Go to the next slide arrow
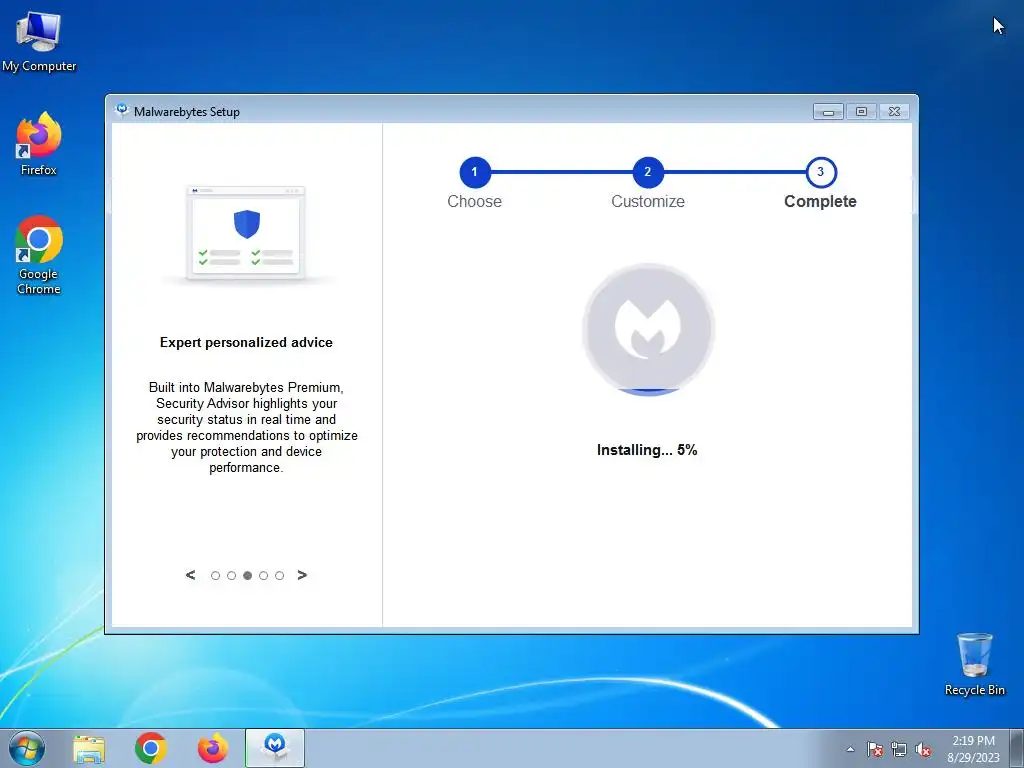This screenshot has height=768, width=1024. pyautogui.click(x=302, y=575)
